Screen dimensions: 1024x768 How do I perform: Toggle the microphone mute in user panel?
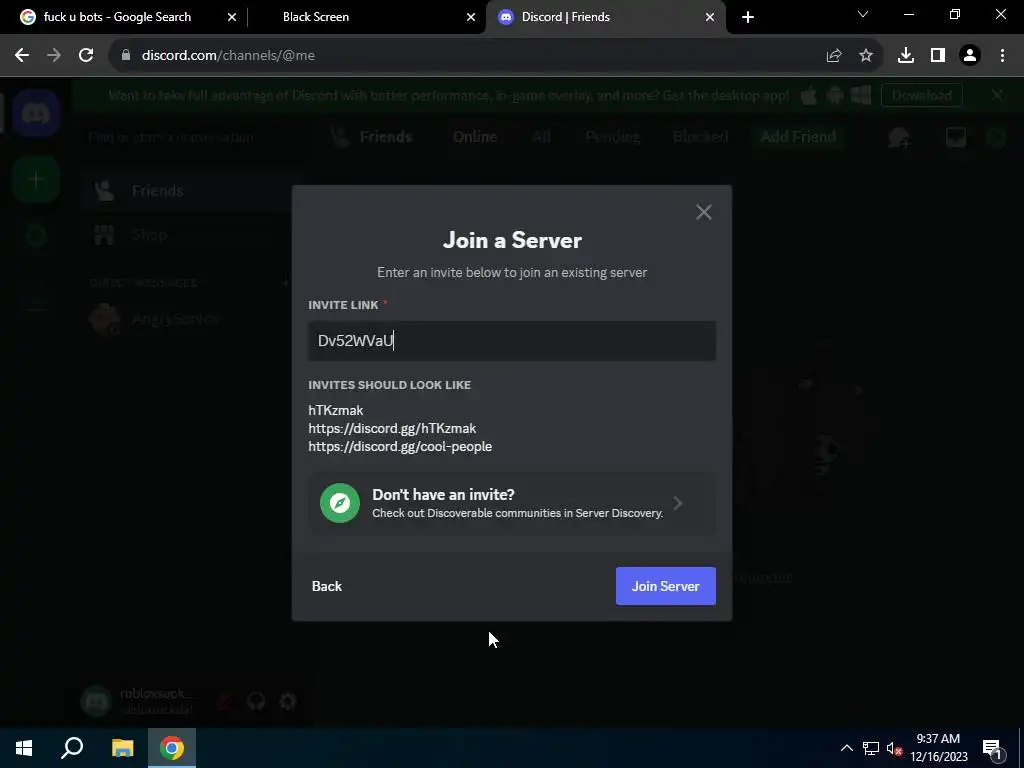coord(226,701)
